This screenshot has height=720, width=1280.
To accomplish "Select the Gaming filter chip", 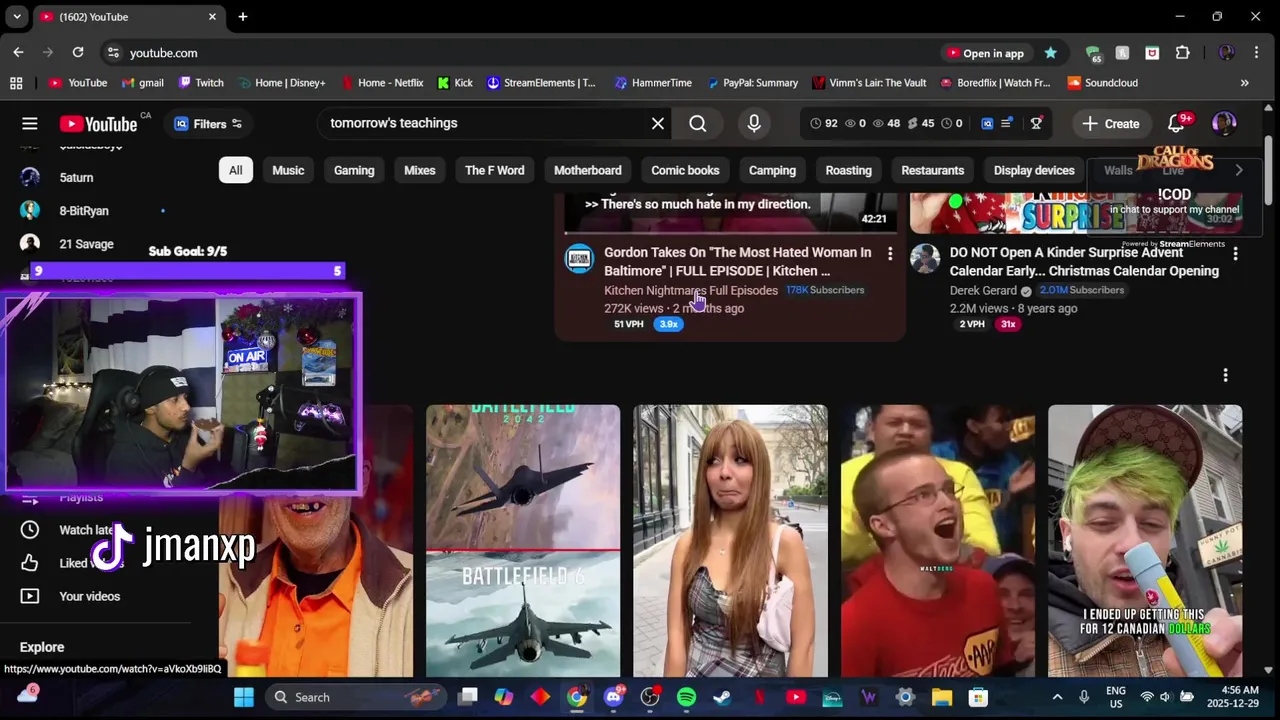I will [354, 170].
